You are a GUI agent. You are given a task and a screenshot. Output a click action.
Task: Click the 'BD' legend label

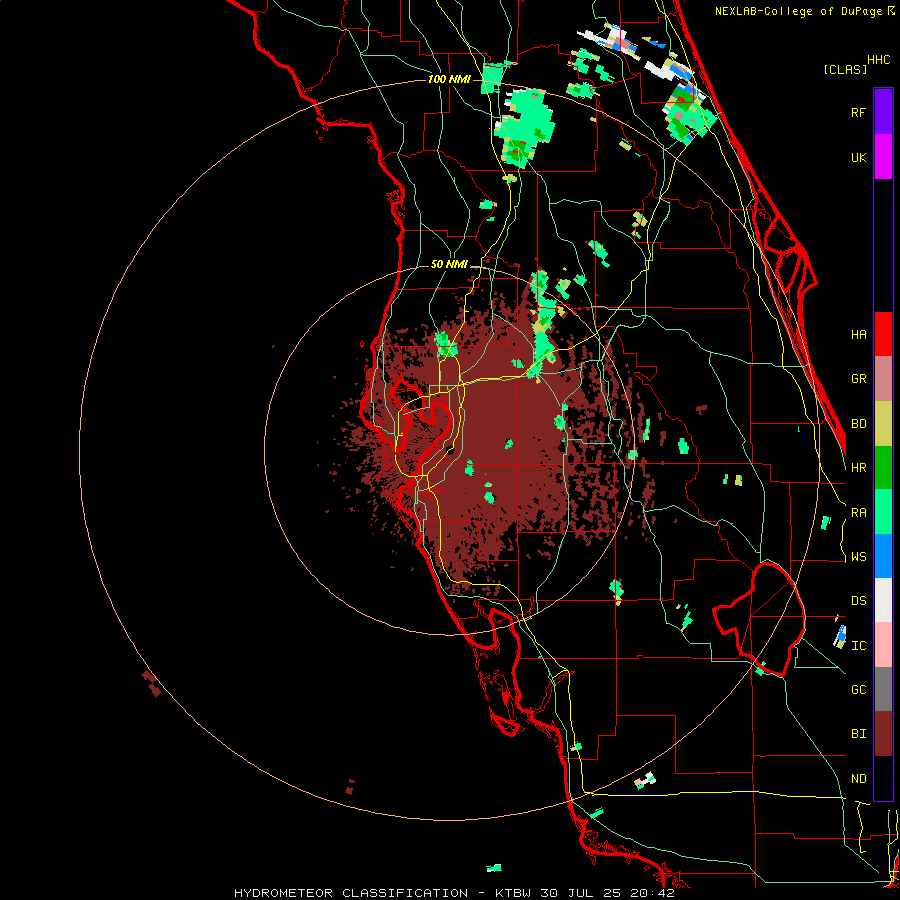coord(858,424)
